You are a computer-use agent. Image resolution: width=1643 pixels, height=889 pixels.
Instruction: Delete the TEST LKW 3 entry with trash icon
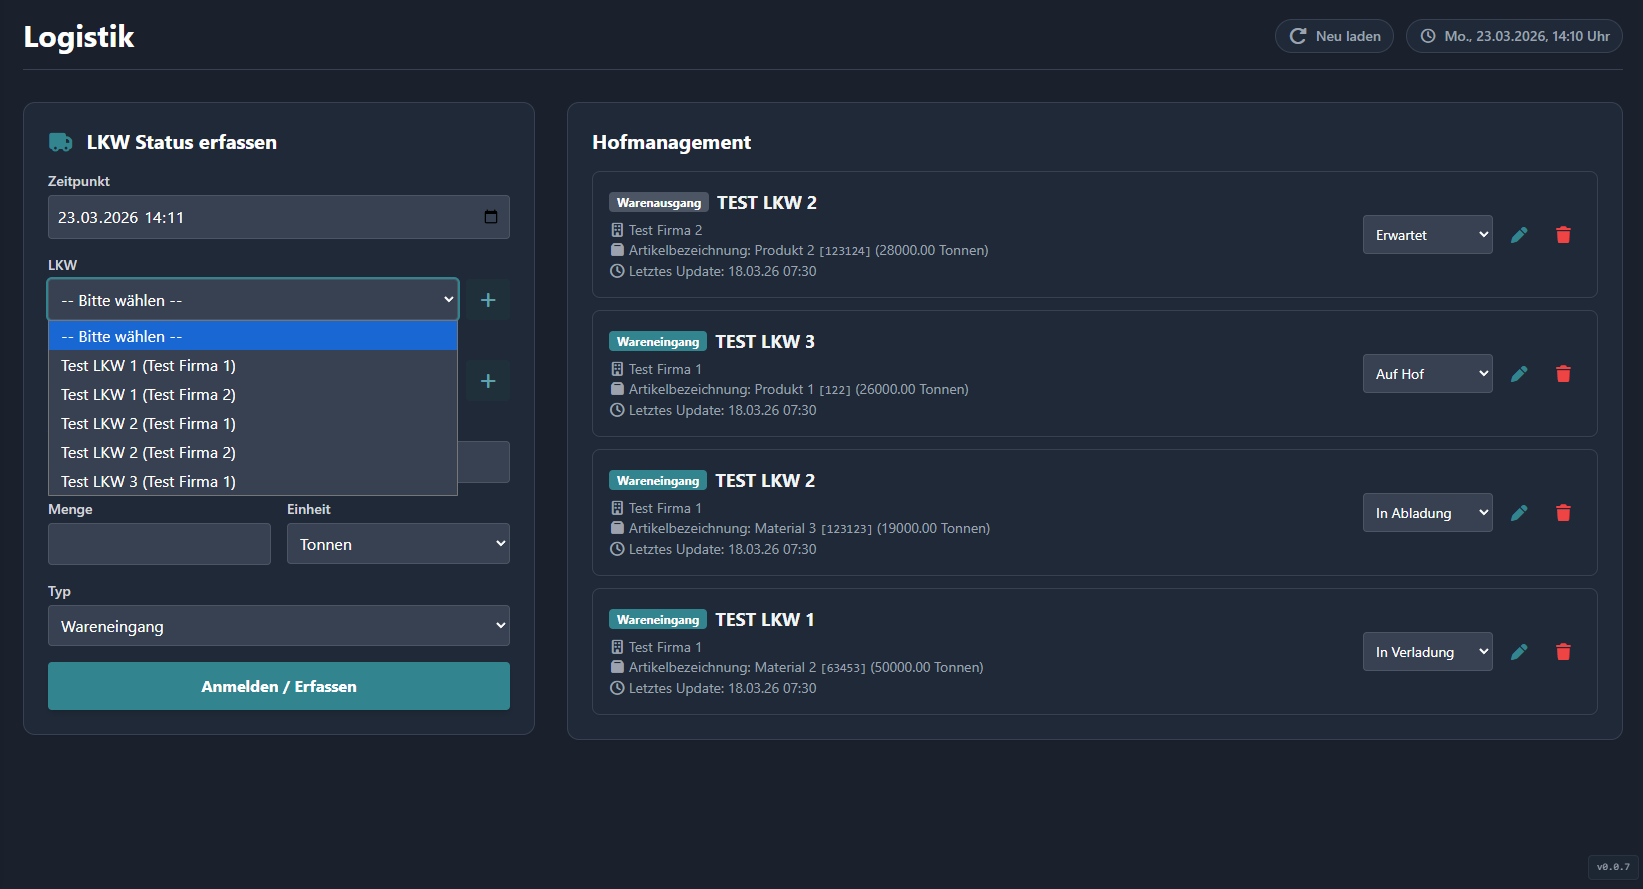point(1563,374)
